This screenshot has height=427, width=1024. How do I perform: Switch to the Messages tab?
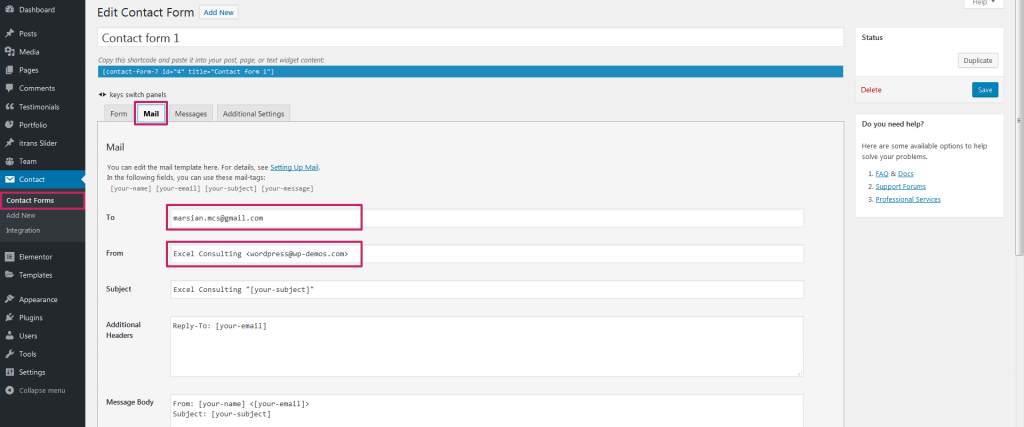pyautogui.click(x=190, y=114)
